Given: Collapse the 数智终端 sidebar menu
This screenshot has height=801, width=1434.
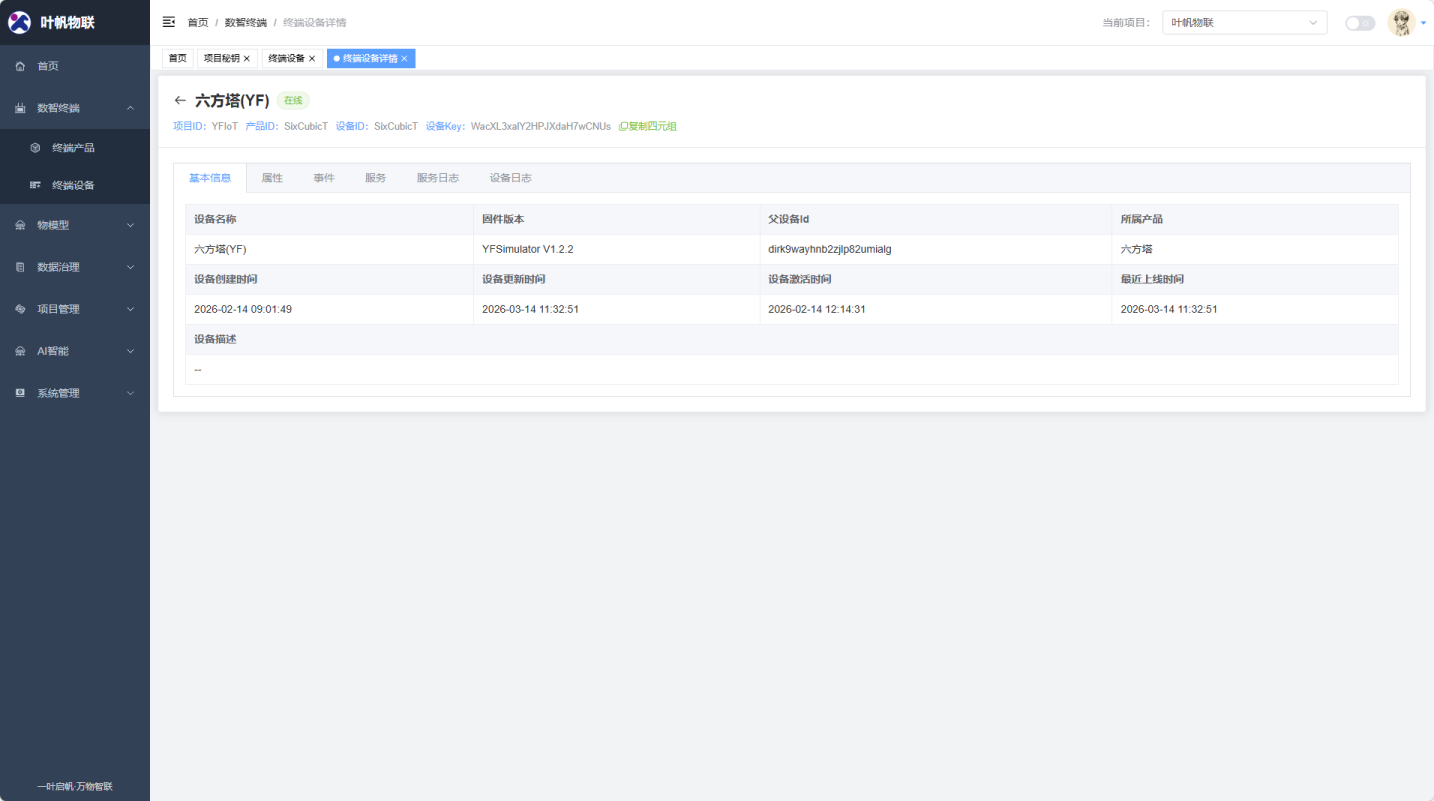Looking at the screenshot, I should [x=75, y=108].
